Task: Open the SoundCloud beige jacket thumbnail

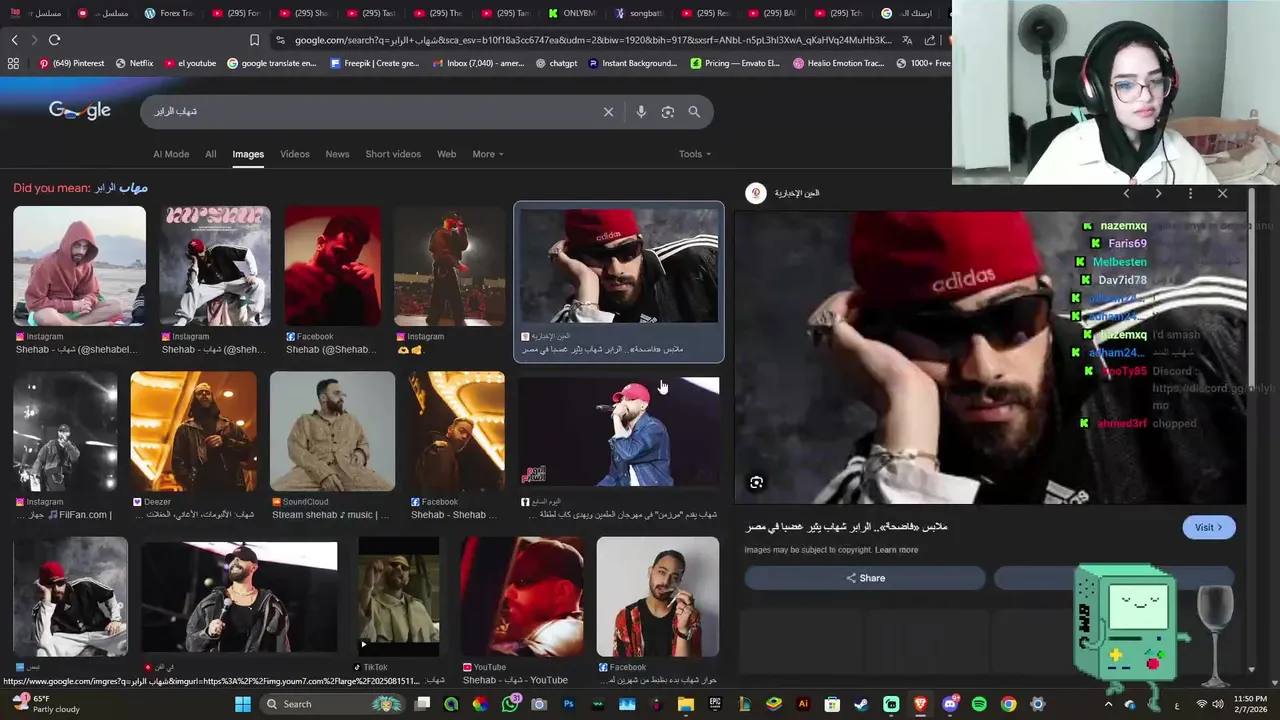Action: point(332,431)
